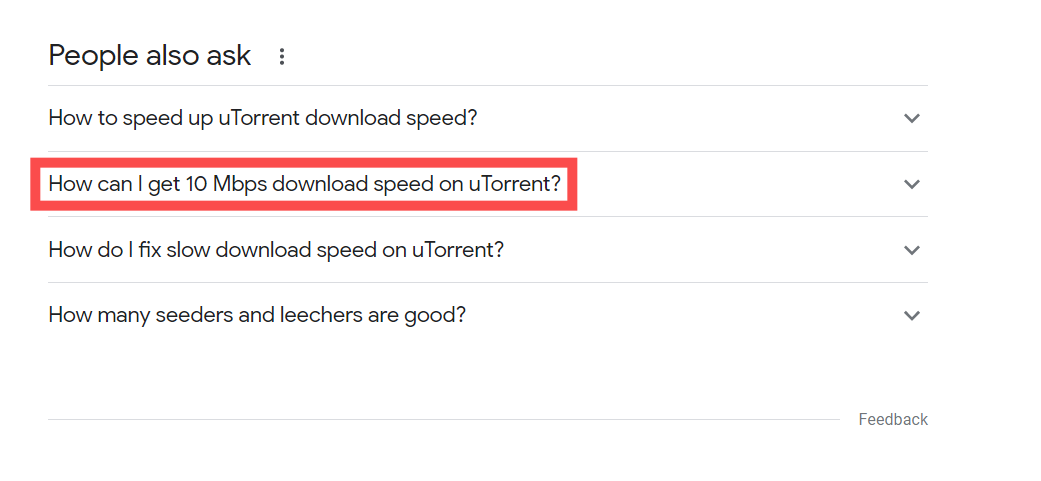The image size is (1041, 481).
Task: Expand the chevron for seeders and leechers question
Action: (912, 315)
